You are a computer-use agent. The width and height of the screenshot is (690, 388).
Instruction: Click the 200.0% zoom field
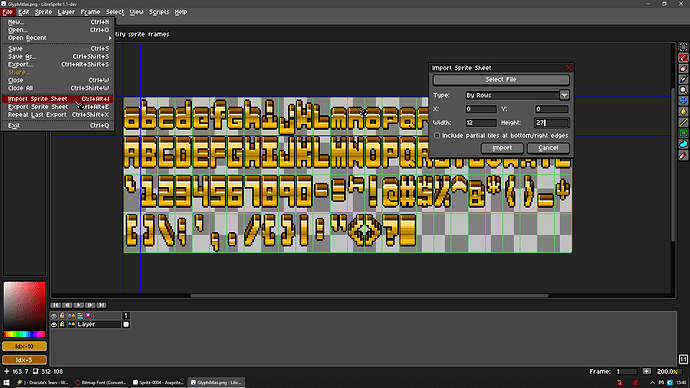[x=668, y=372]
